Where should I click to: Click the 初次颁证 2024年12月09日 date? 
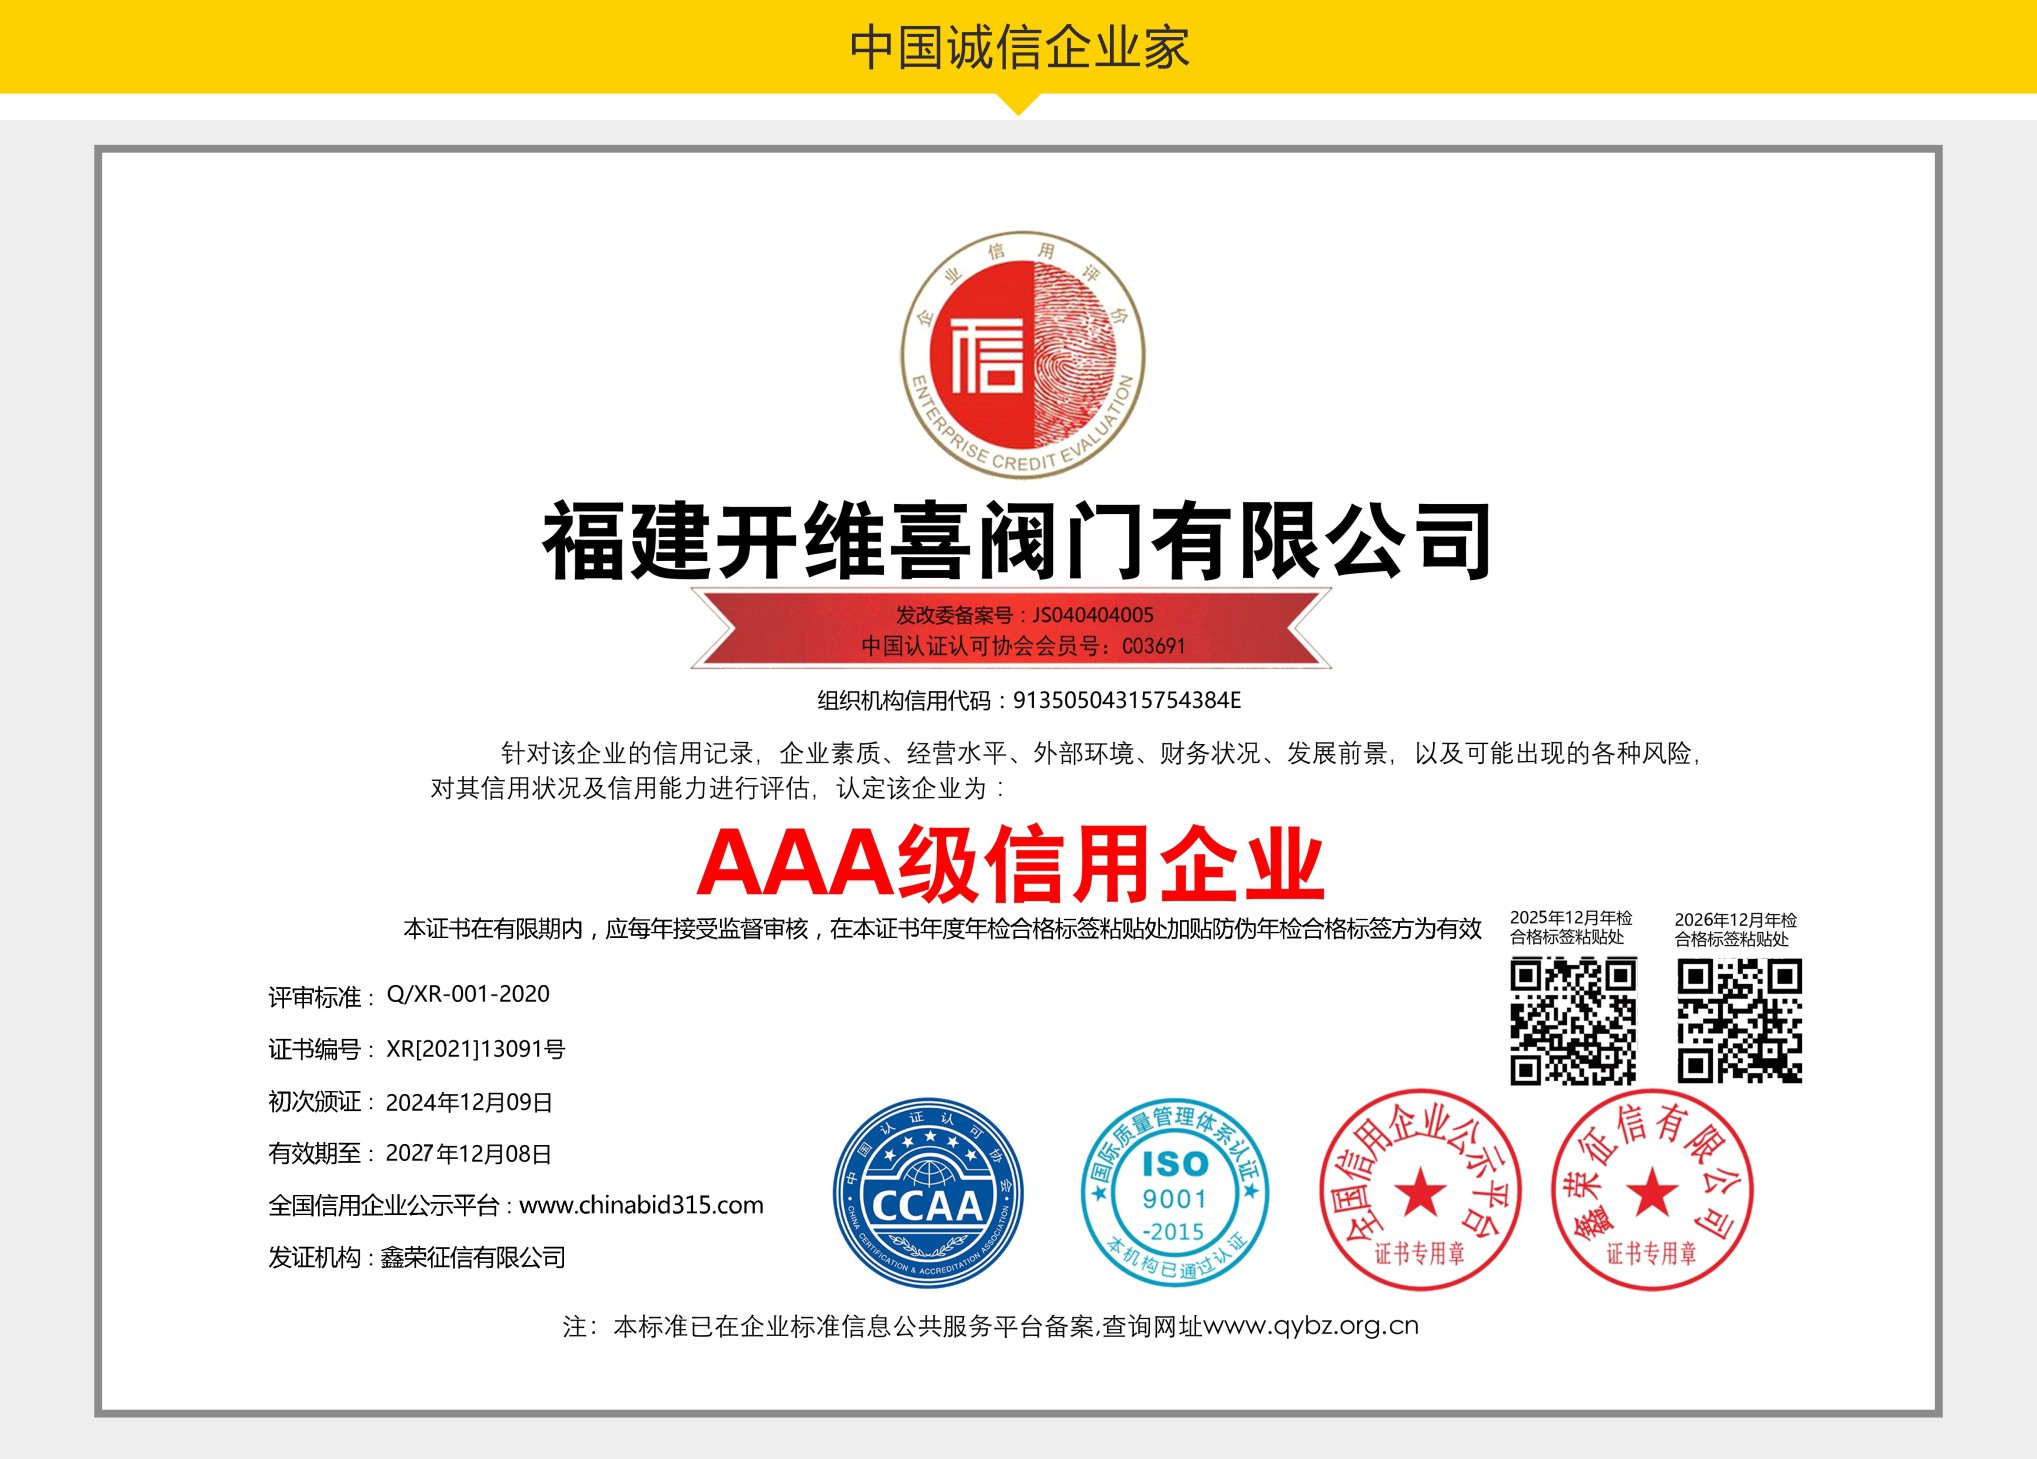pos(468,1102)
